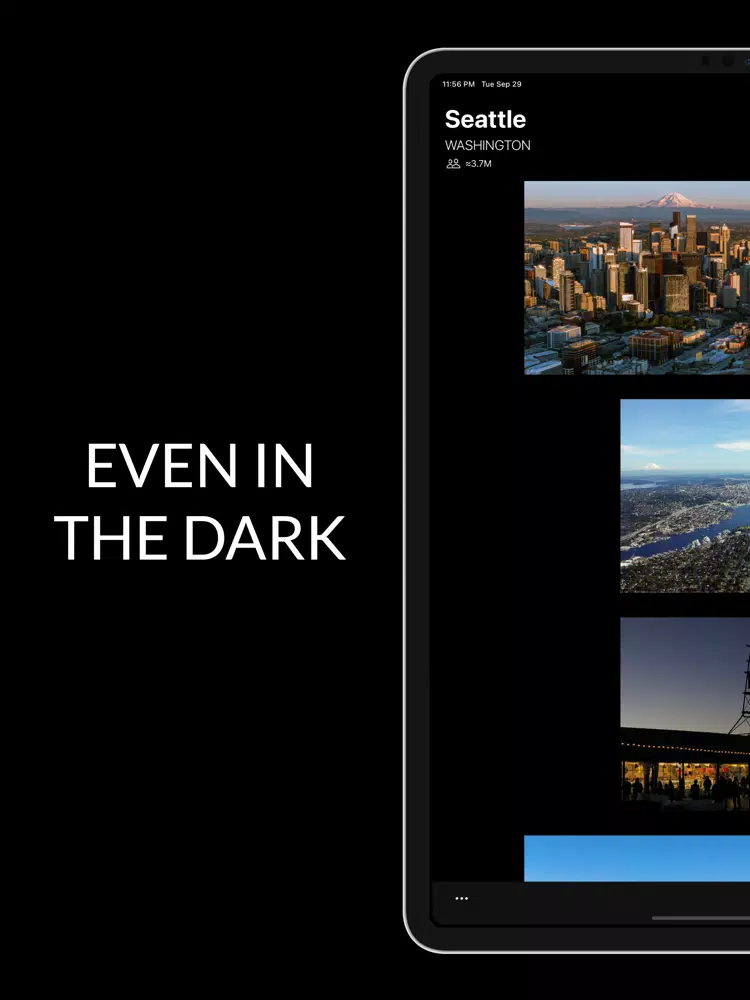This screenshot has height=1000, width=750.
Task: Select the ≈3.7M population value
Action: [478, 164]
